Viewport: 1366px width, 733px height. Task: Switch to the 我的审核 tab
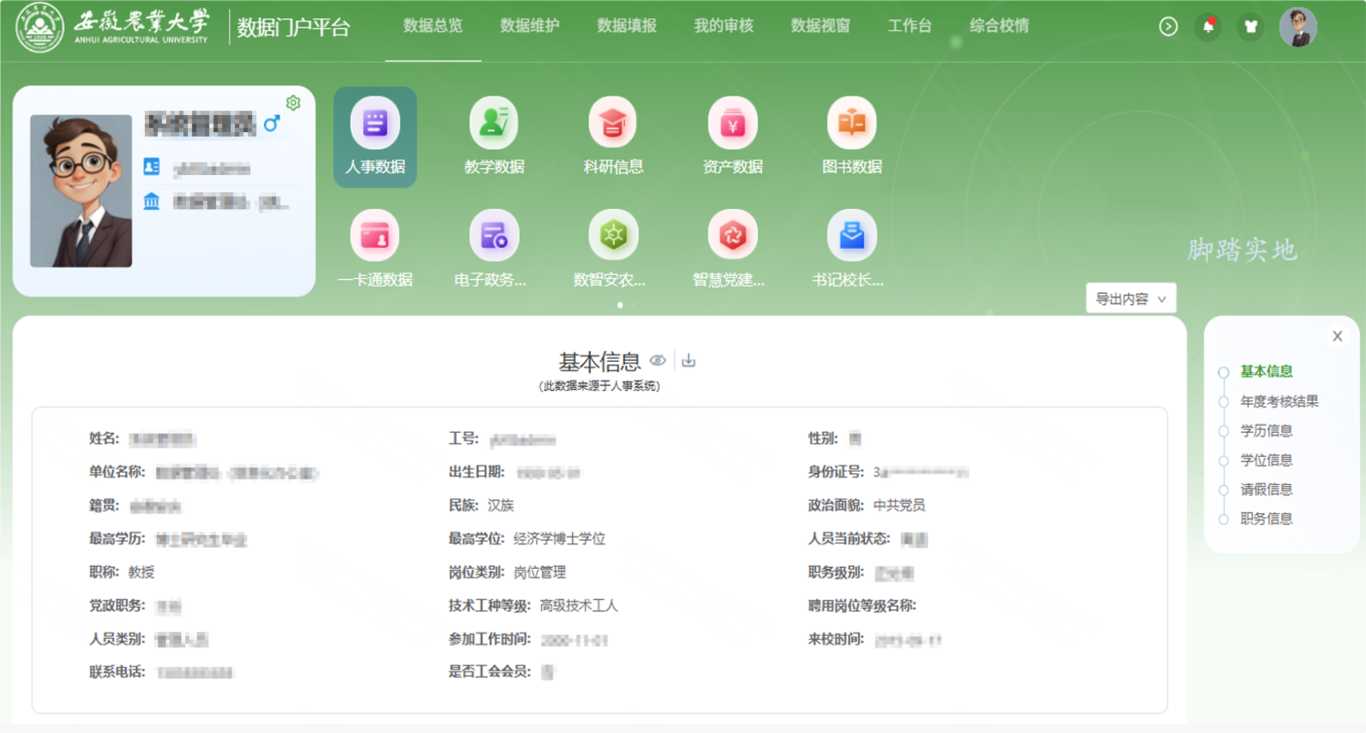[x=723, y=26]
